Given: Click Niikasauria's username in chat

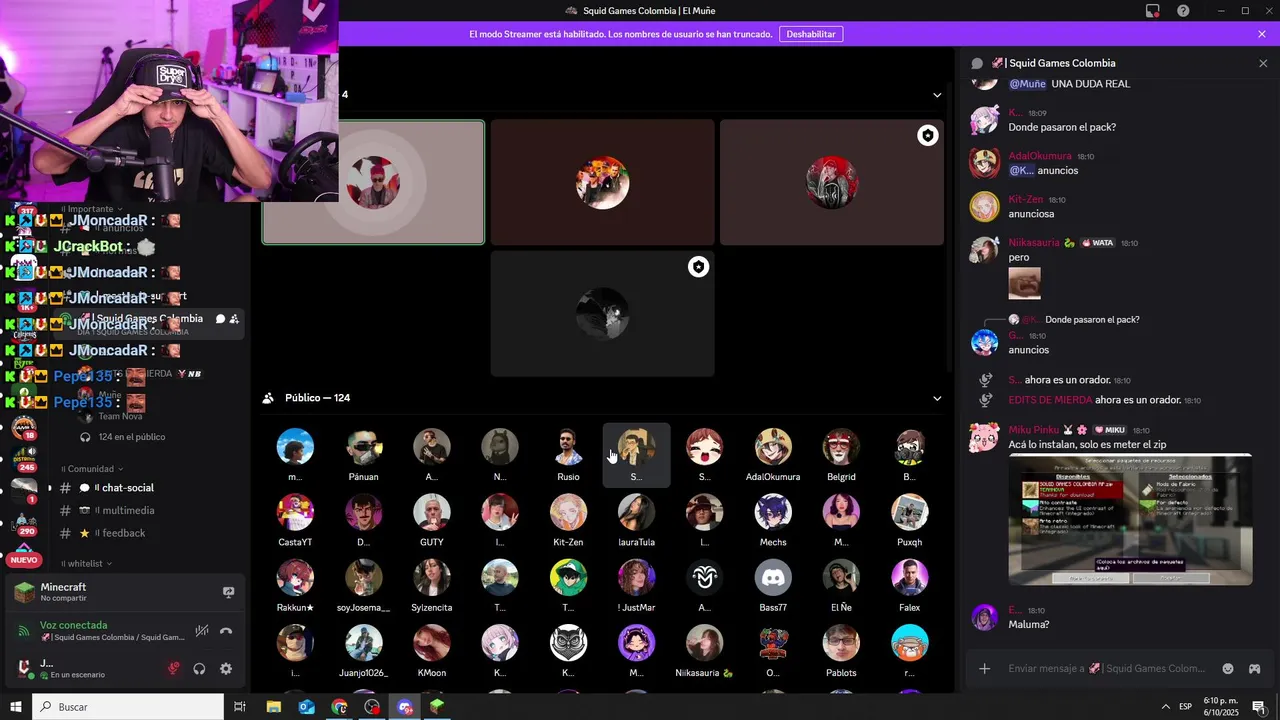Looking at the screenshot, I should [1034, 243].
